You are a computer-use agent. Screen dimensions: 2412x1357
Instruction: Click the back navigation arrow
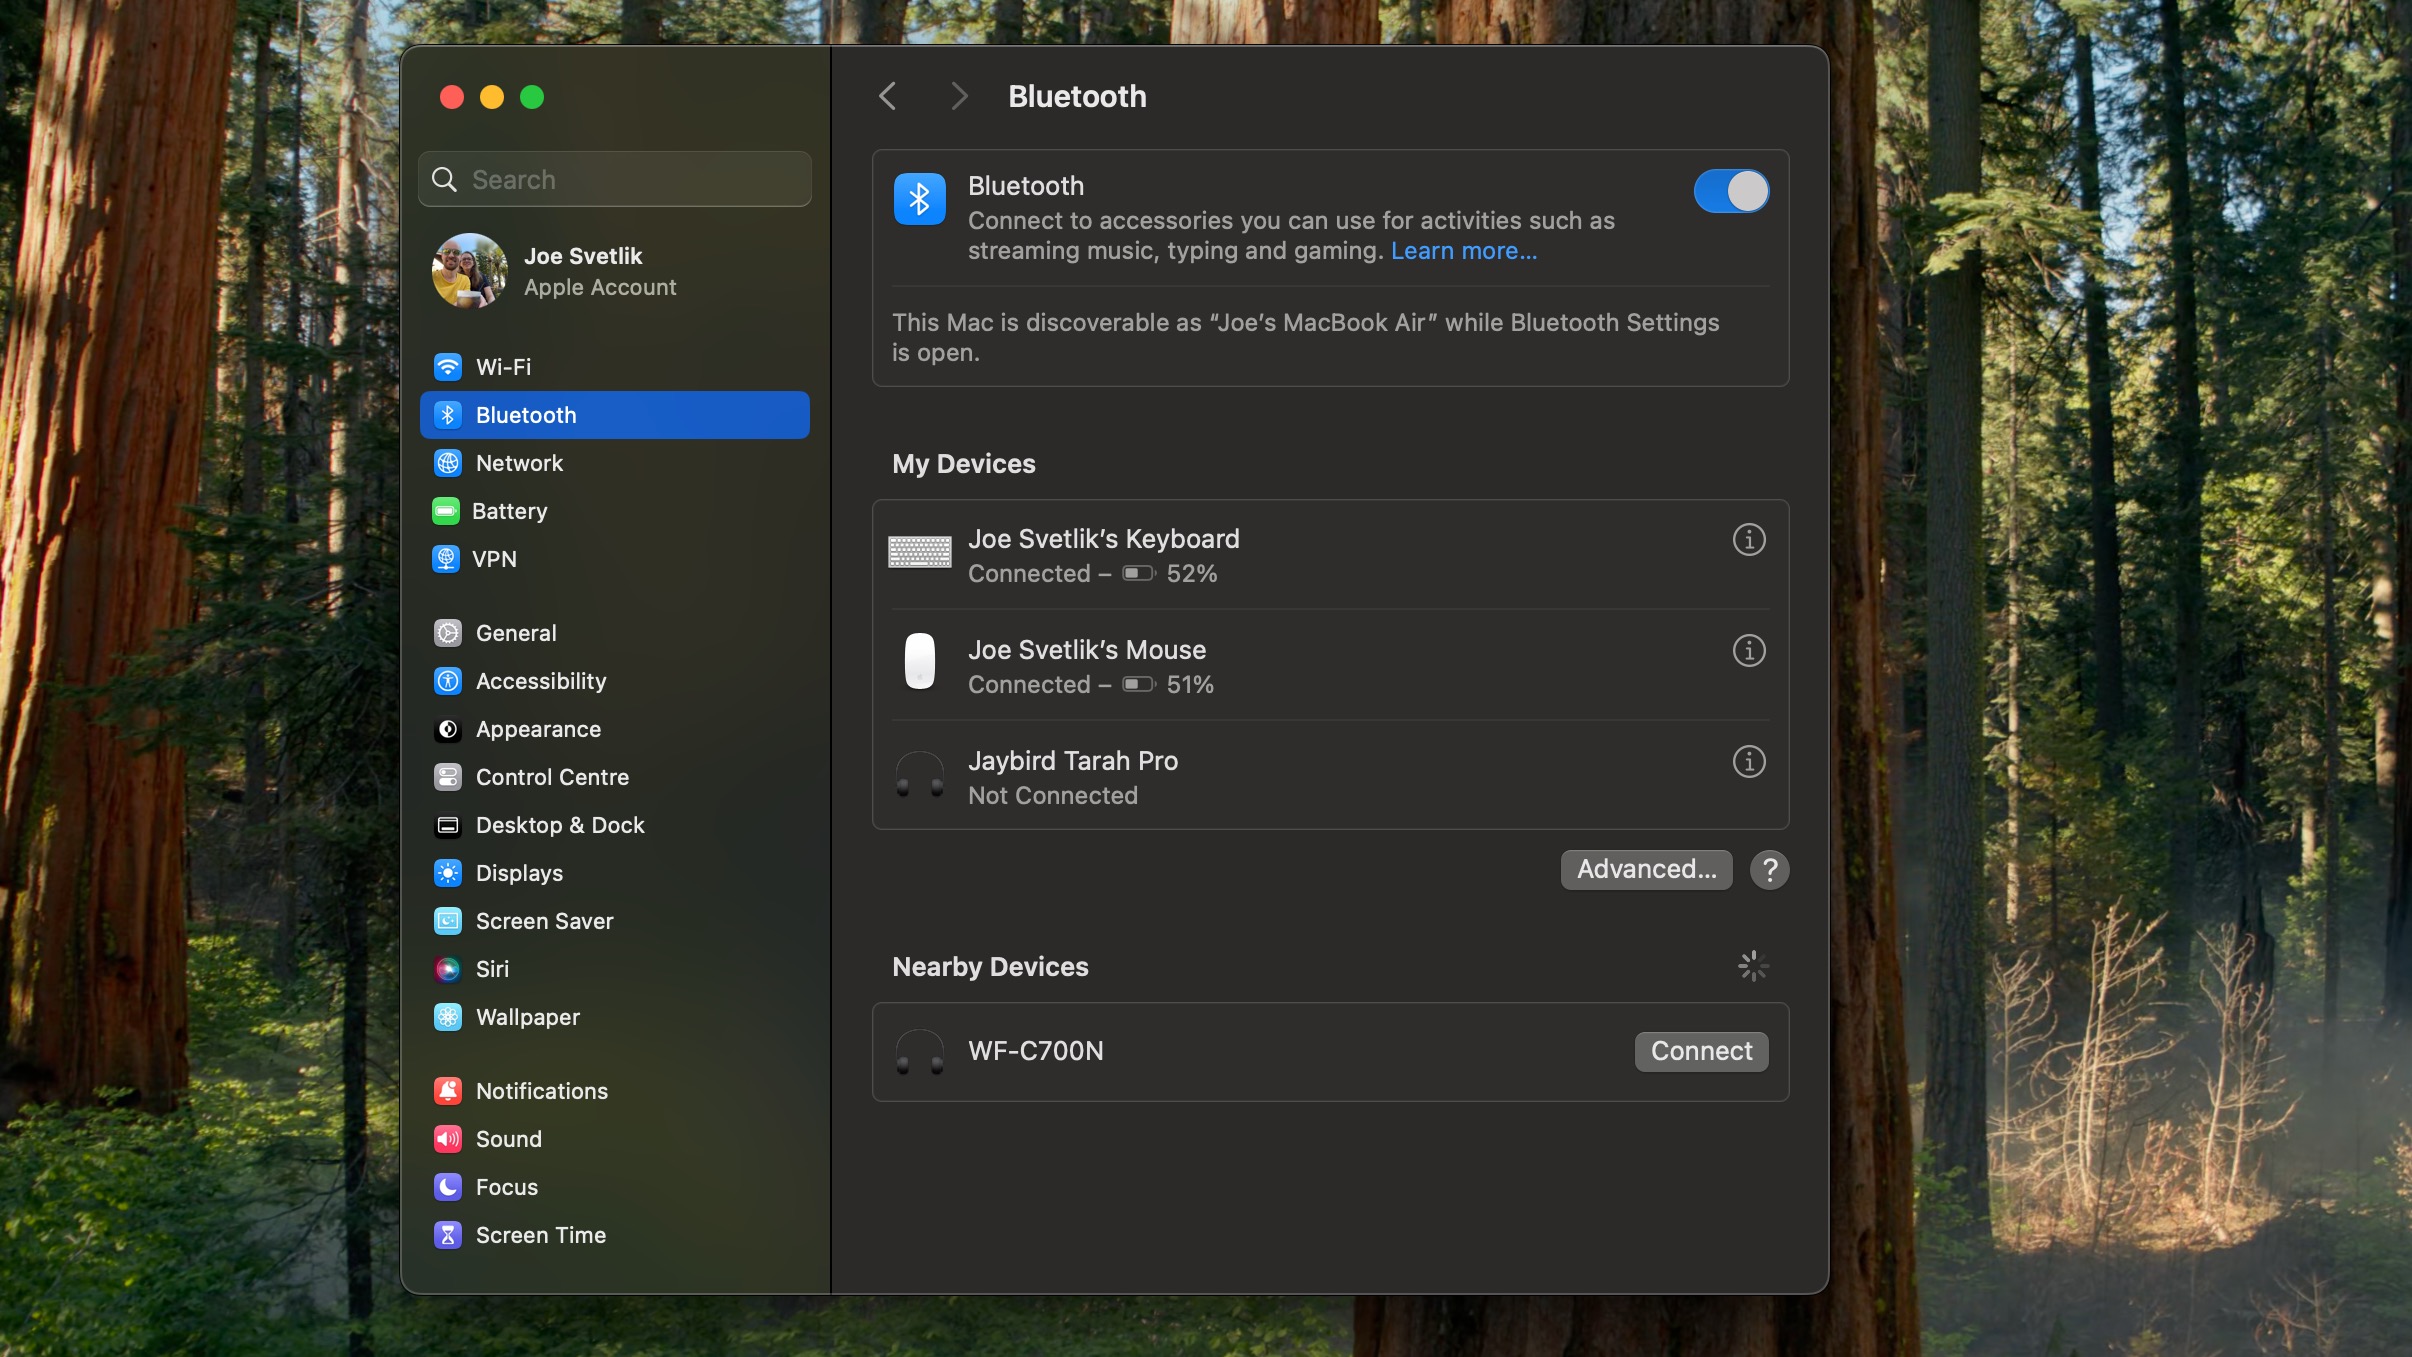click(x=890, y=96)
